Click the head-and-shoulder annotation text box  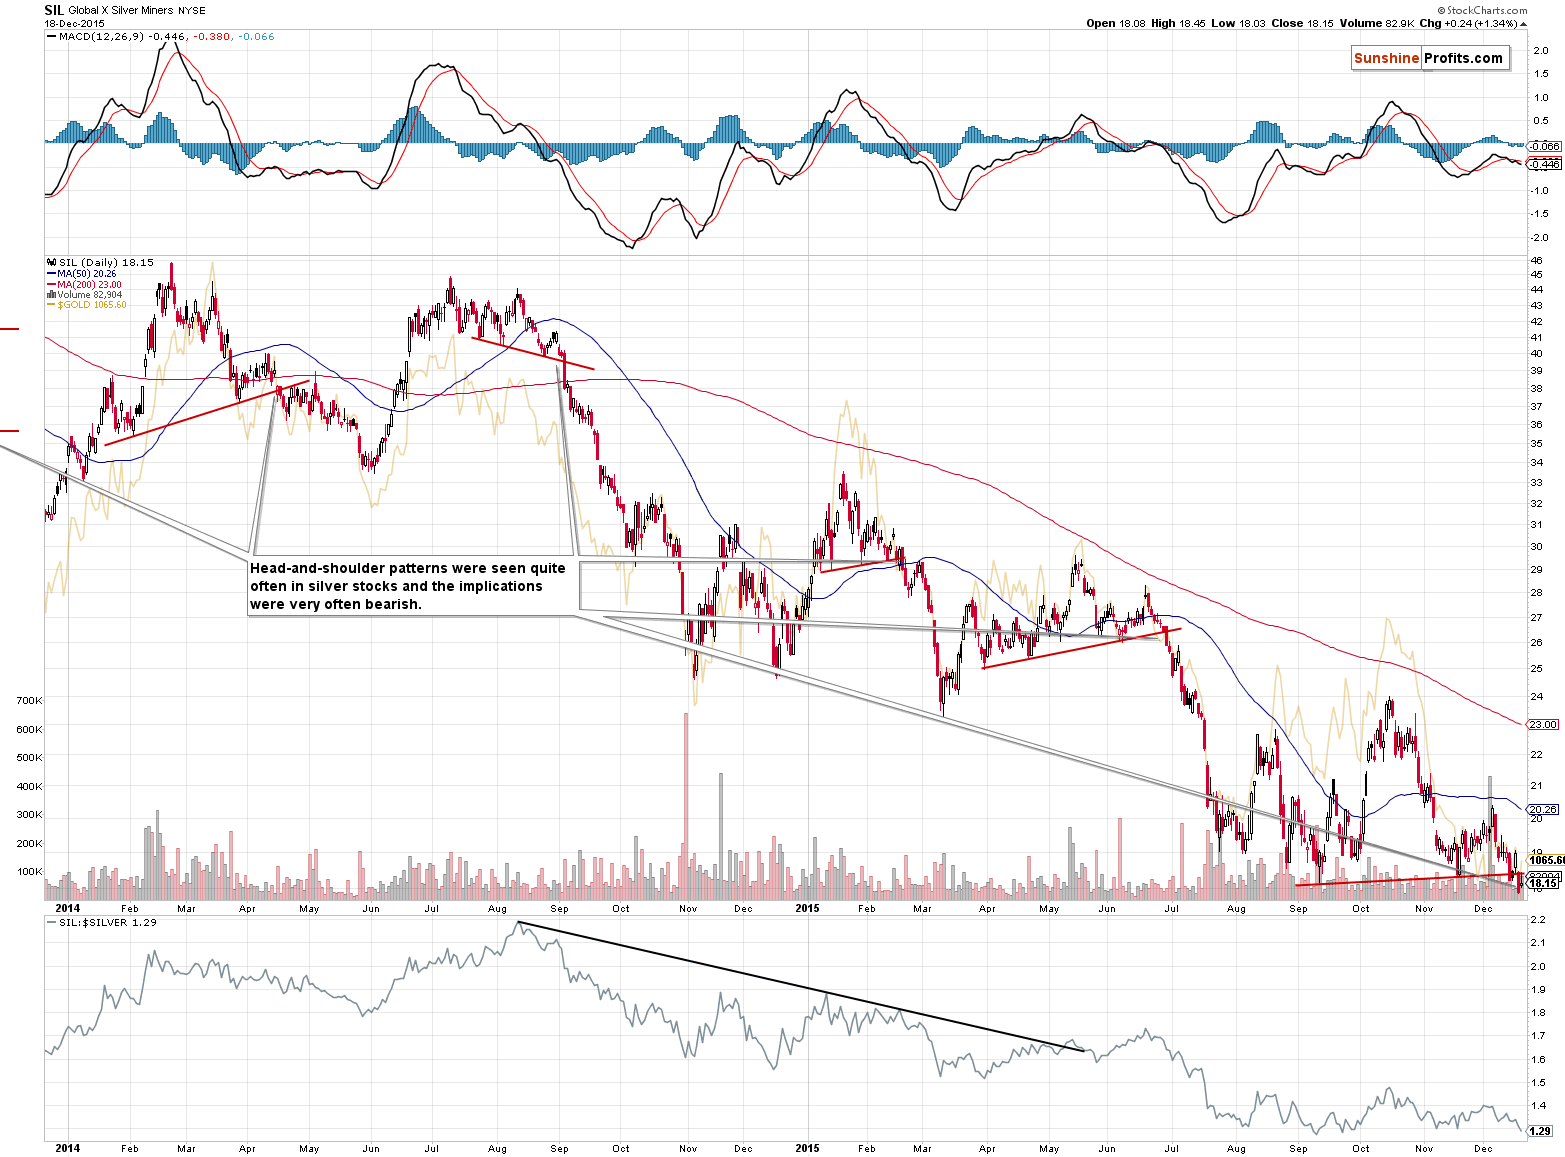click(x=412, y=586)
